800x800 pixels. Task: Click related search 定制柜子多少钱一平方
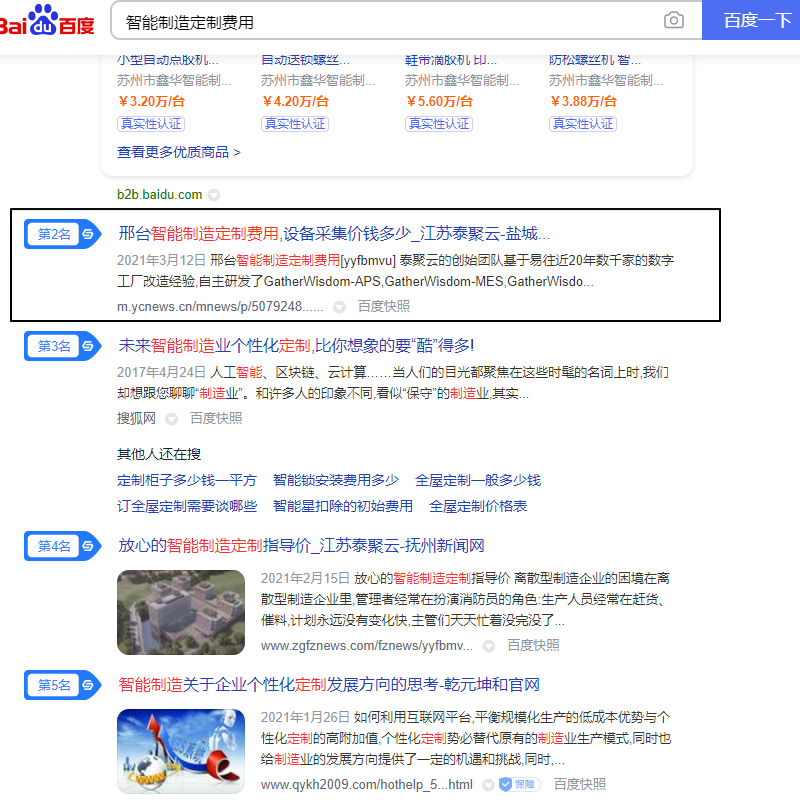(187, 481)
